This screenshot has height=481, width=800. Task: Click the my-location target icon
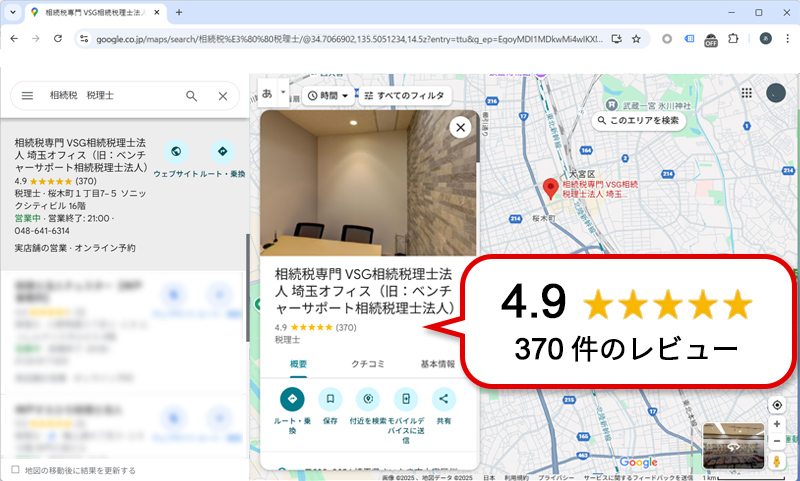click(x=777, y=405)
